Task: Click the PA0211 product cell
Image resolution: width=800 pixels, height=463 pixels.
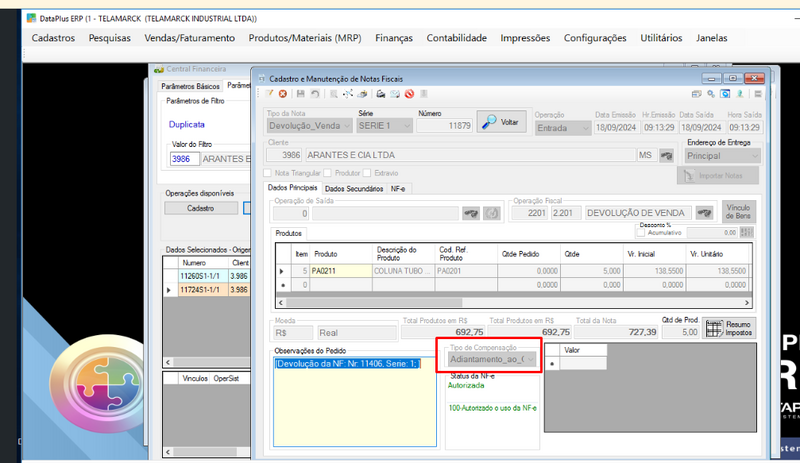Action: click(x=340, y=271)
